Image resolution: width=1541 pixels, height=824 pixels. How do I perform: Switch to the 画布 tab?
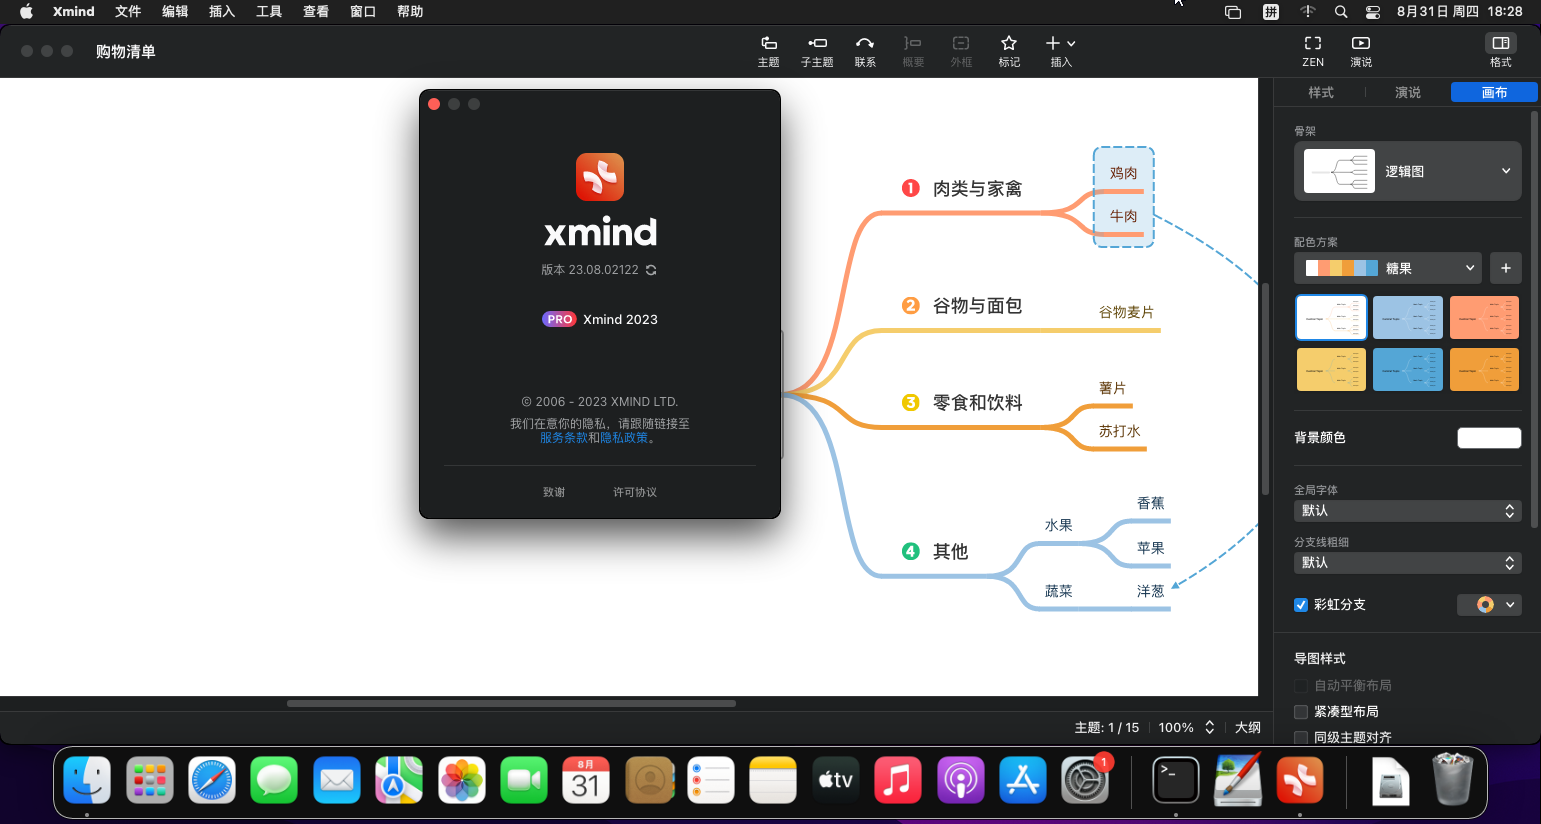tap(1494, 92)
